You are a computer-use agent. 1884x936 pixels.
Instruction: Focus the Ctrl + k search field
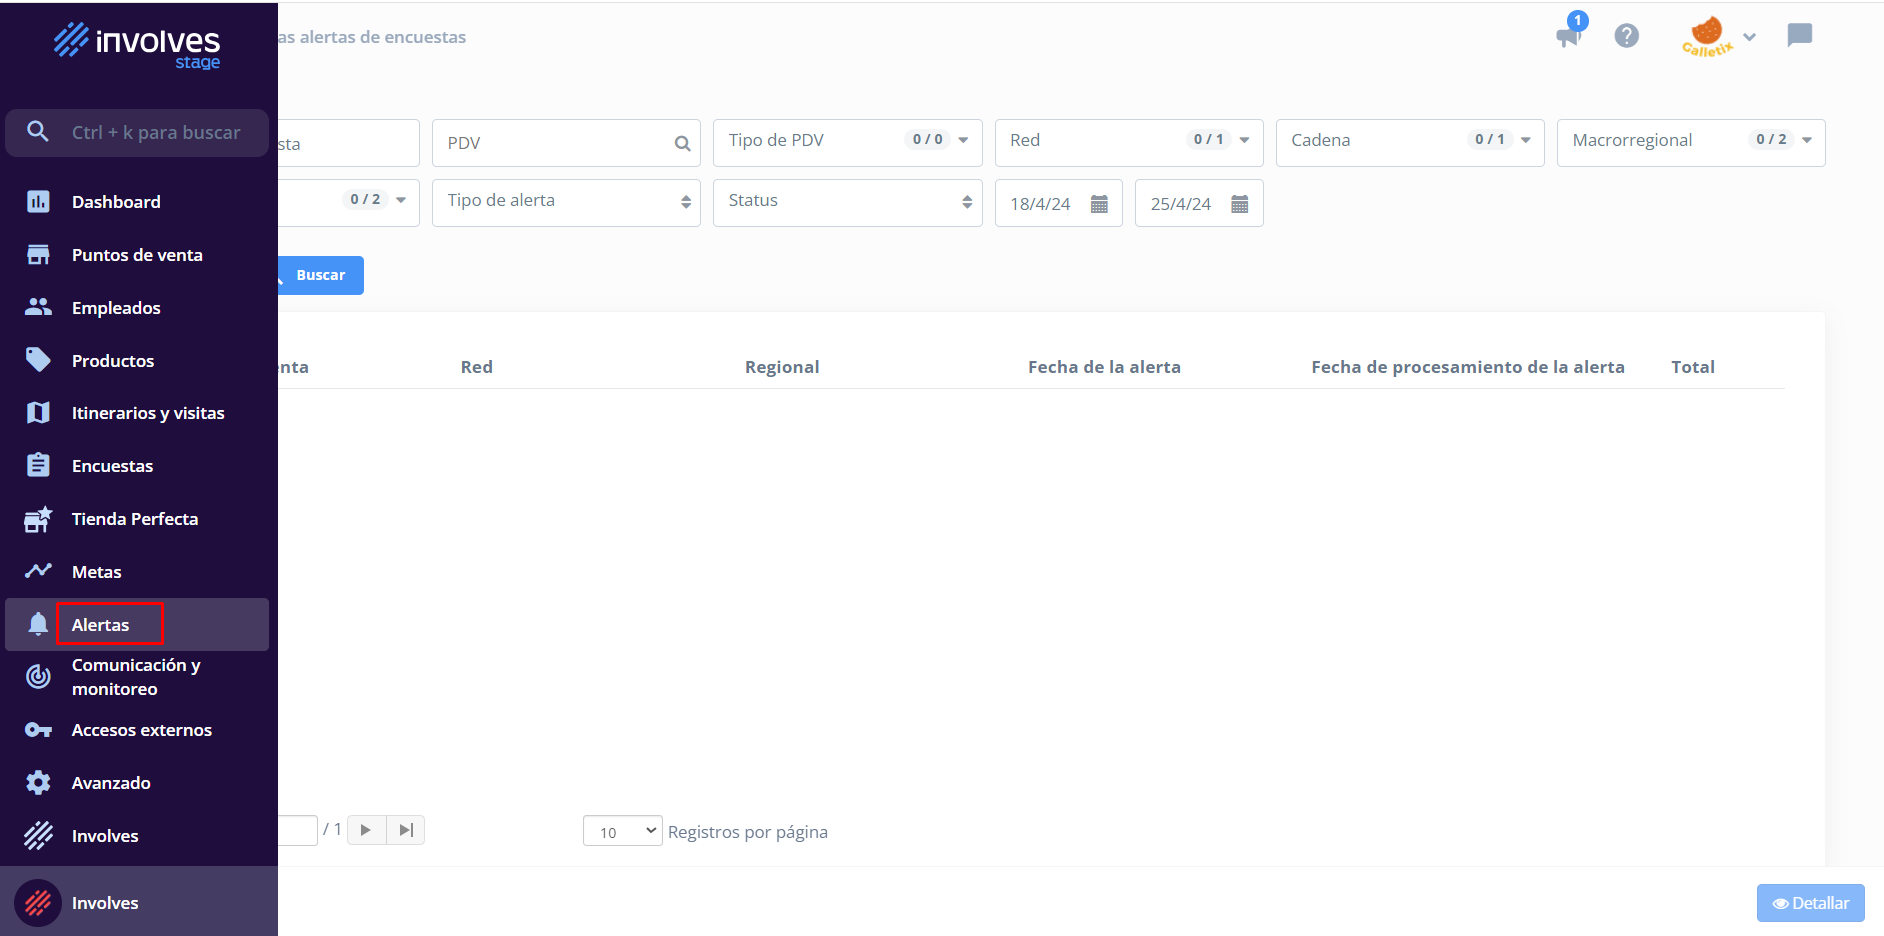tap(155, 133)
